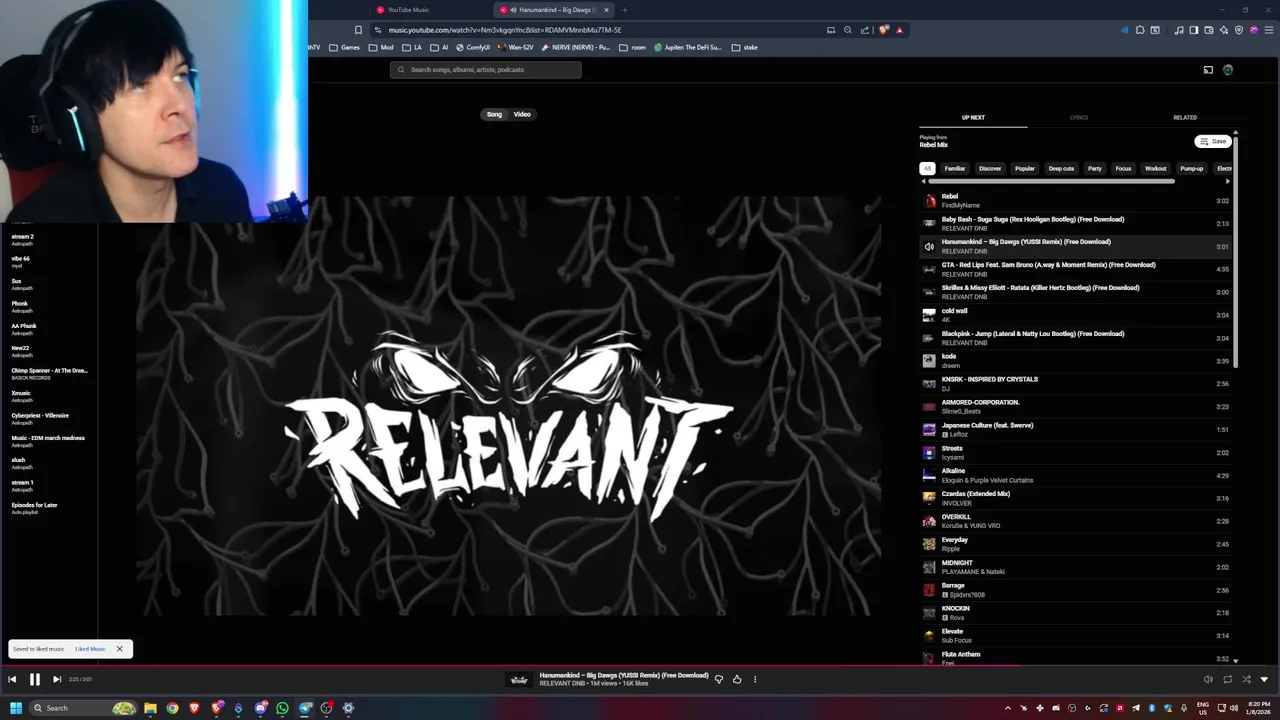Open the volume control
This screenshot has height=720, width=1280.
pos(1208,679)
